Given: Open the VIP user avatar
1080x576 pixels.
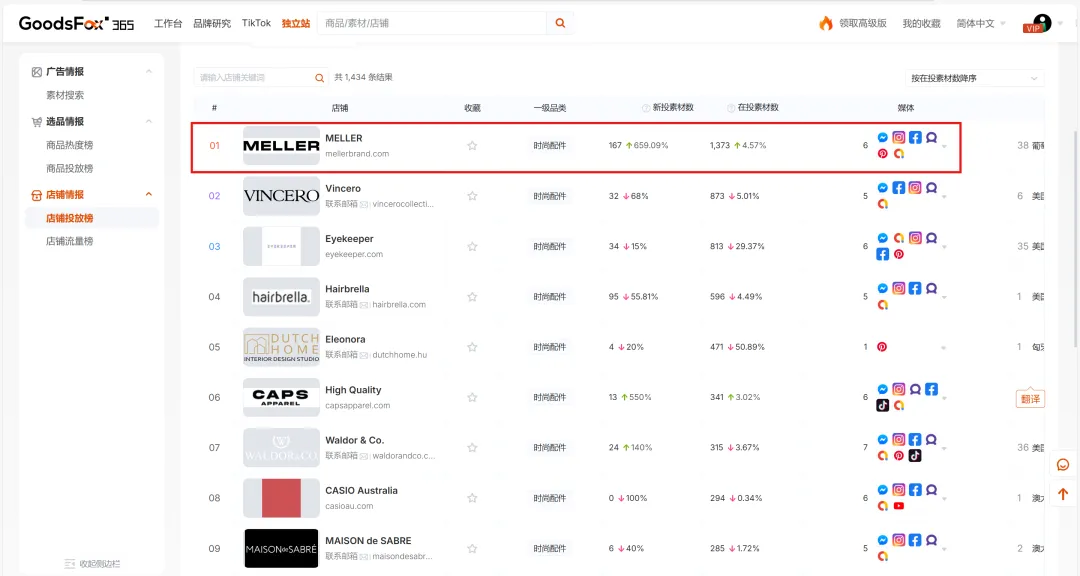Looking at the screenshot, I should pos(1041,23).
